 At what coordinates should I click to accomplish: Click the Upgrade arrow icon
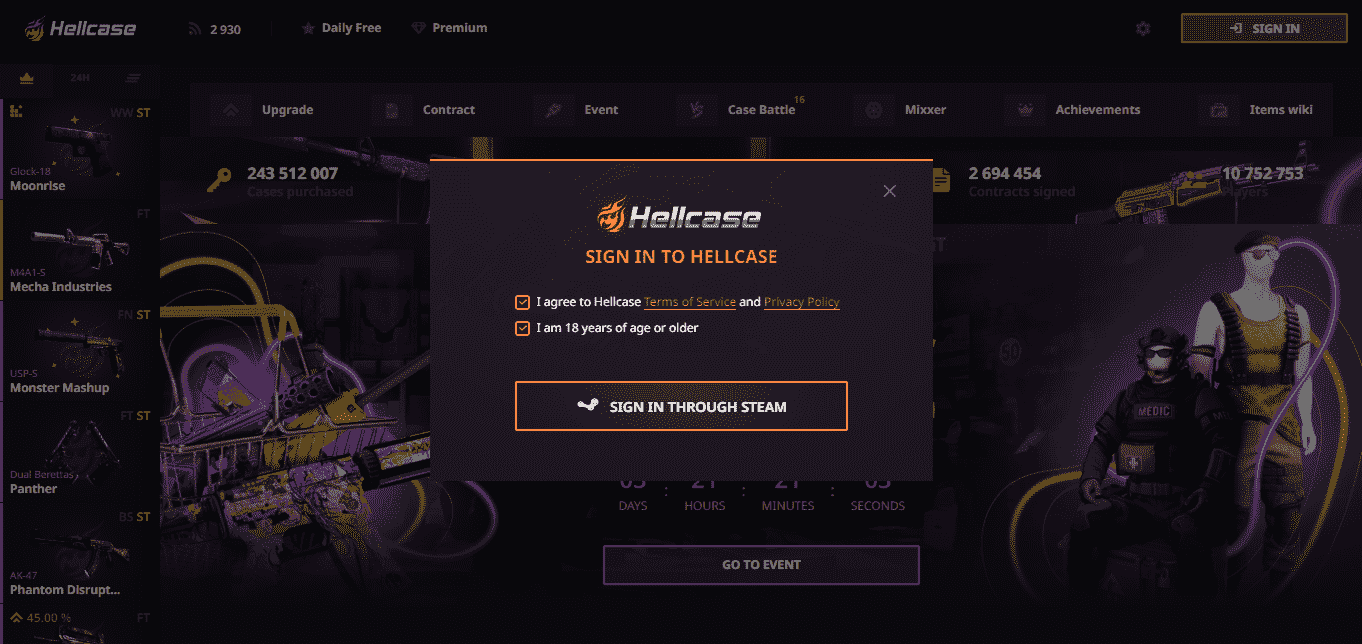[231, 110]
